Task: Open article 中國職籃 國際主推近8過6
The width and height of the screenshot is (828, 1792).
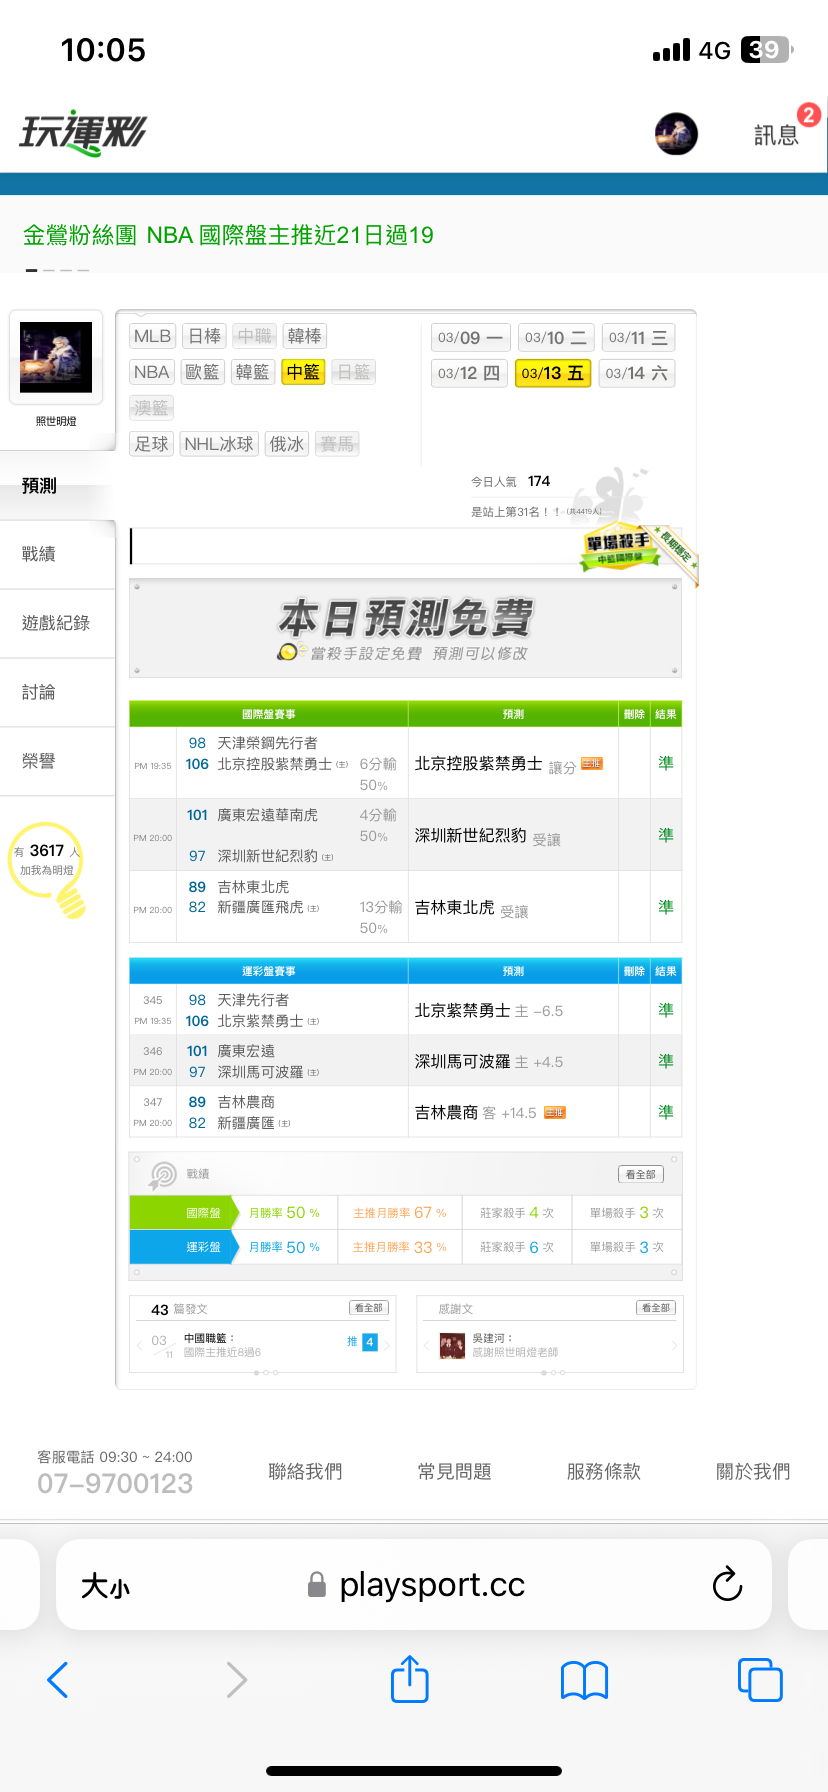Action: coord(222,1345)
